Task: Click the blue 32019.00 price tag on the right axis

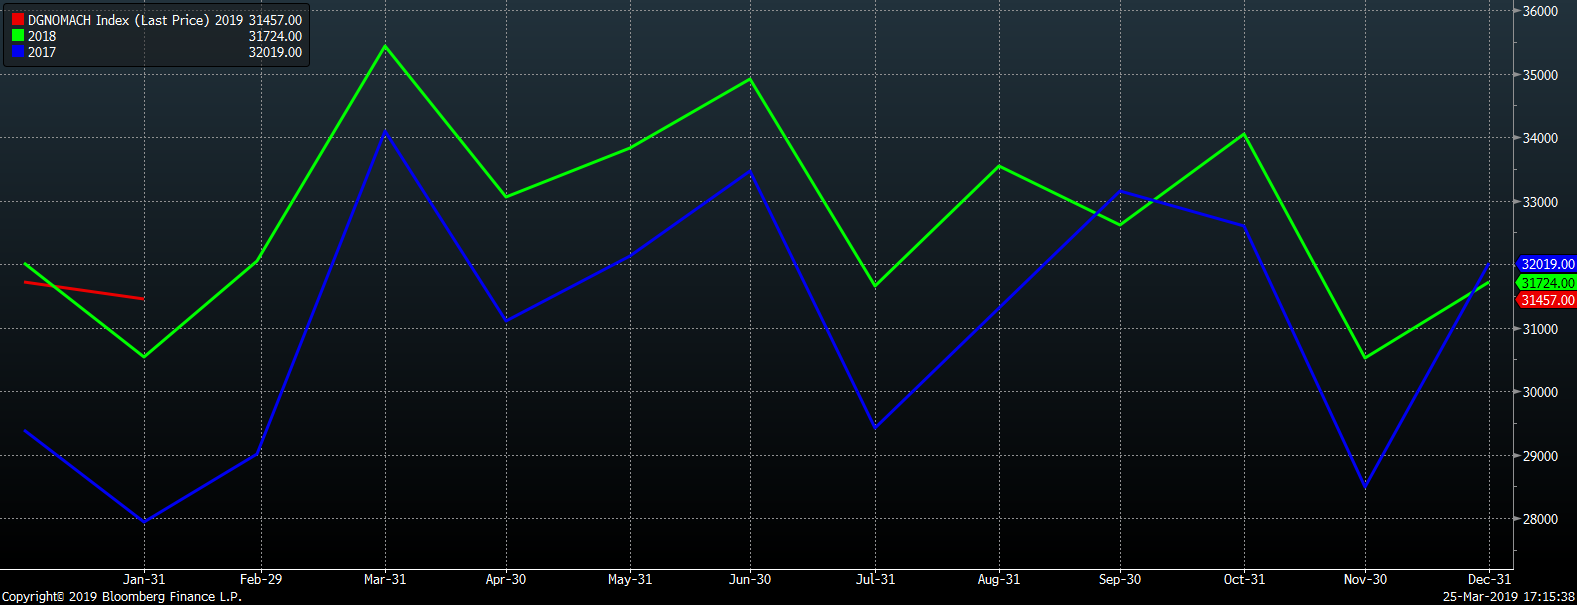Action: coord(1547,265)
